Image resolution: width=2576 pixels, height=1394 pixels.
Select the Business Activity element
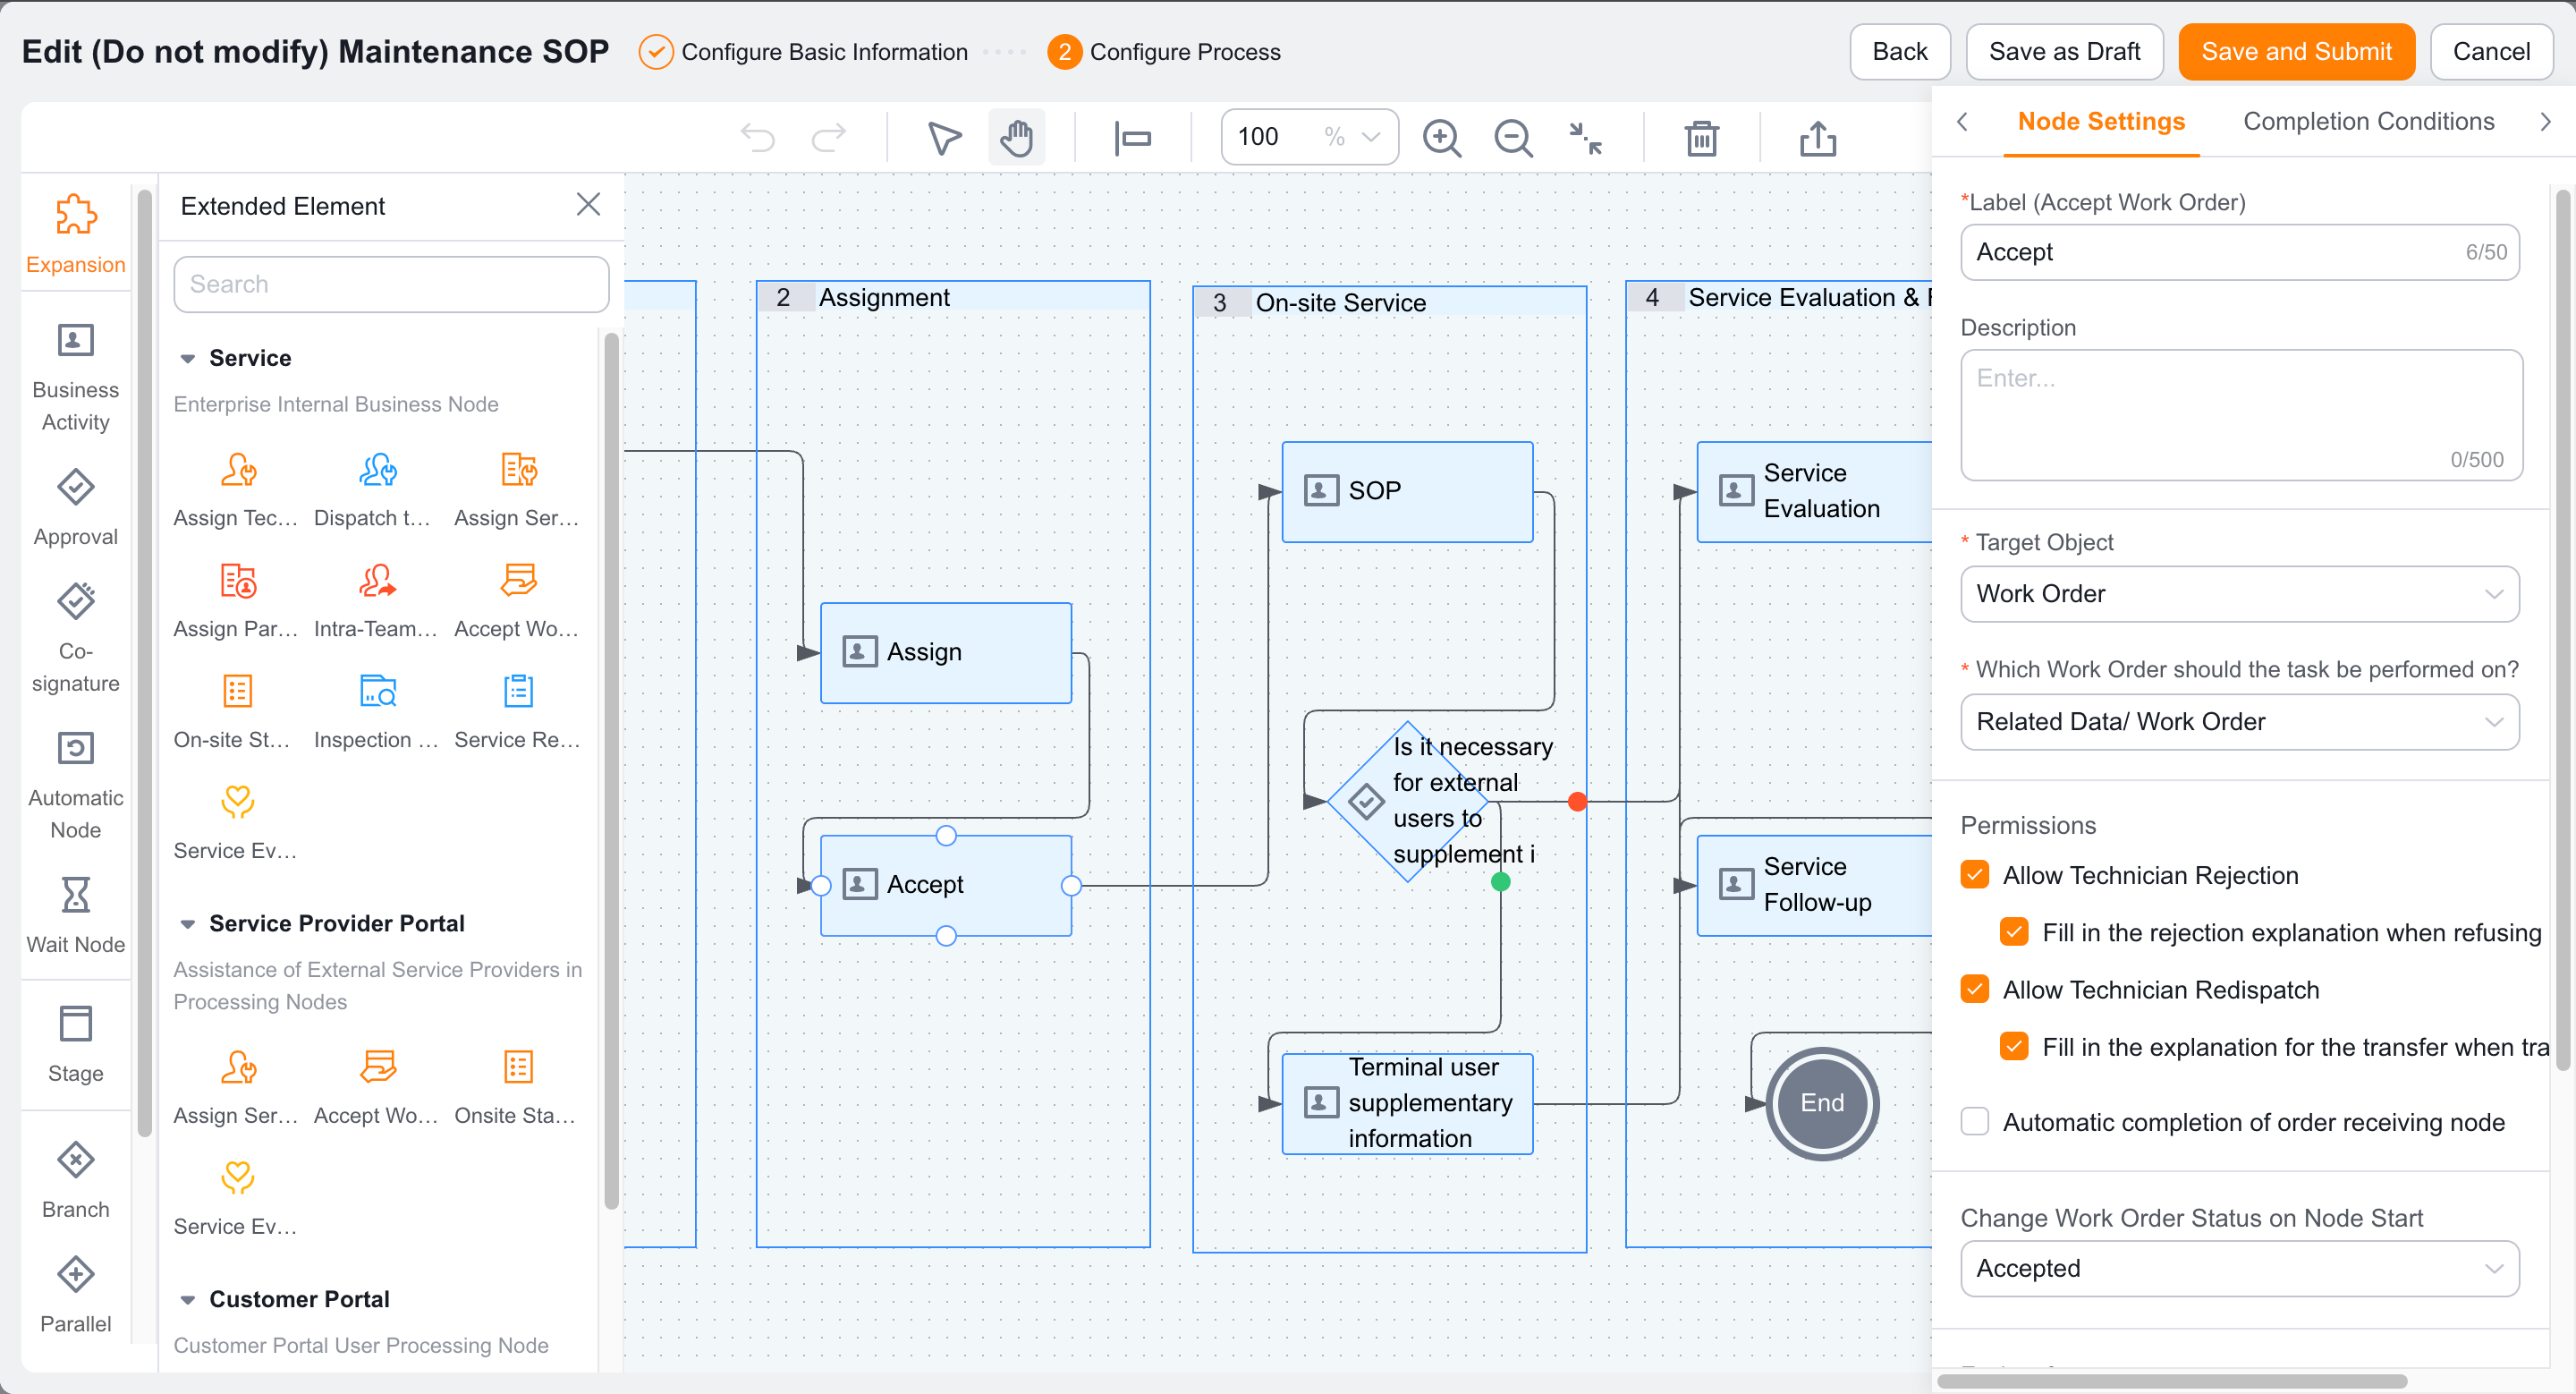76,378
